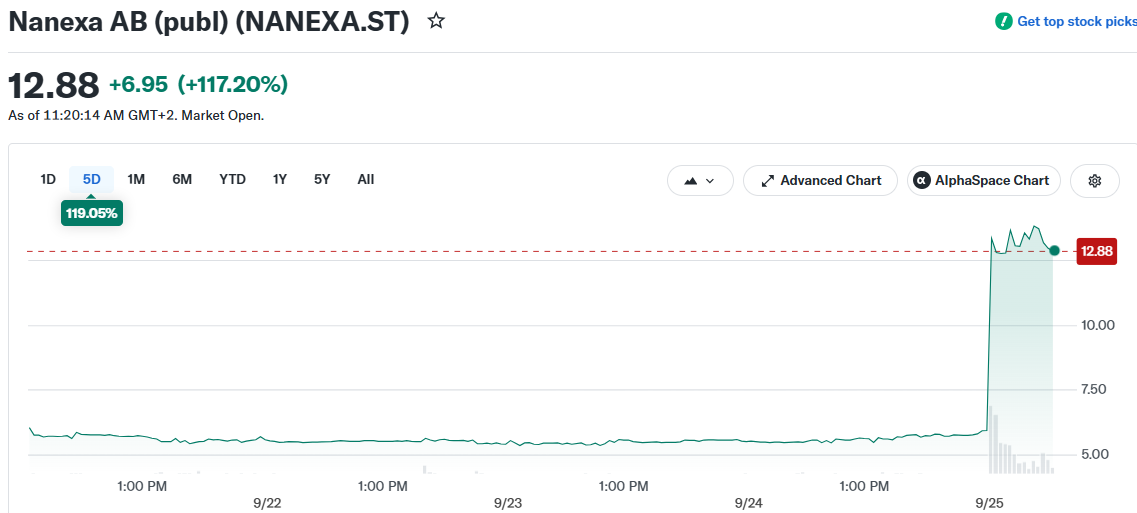Click the +6.95 price change value
This screenshot has height=513, width=1137.
click(x=138, y=85)
